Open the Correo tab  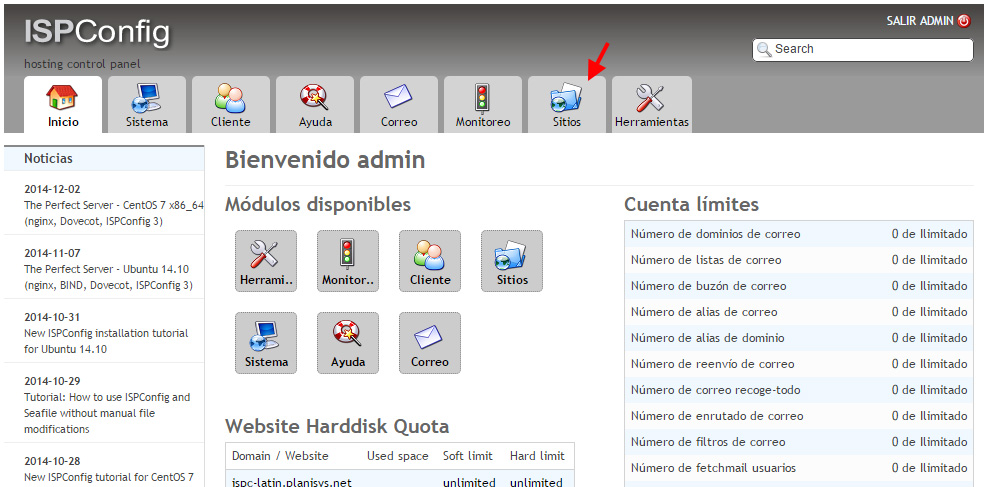click(x=399, y=105)
